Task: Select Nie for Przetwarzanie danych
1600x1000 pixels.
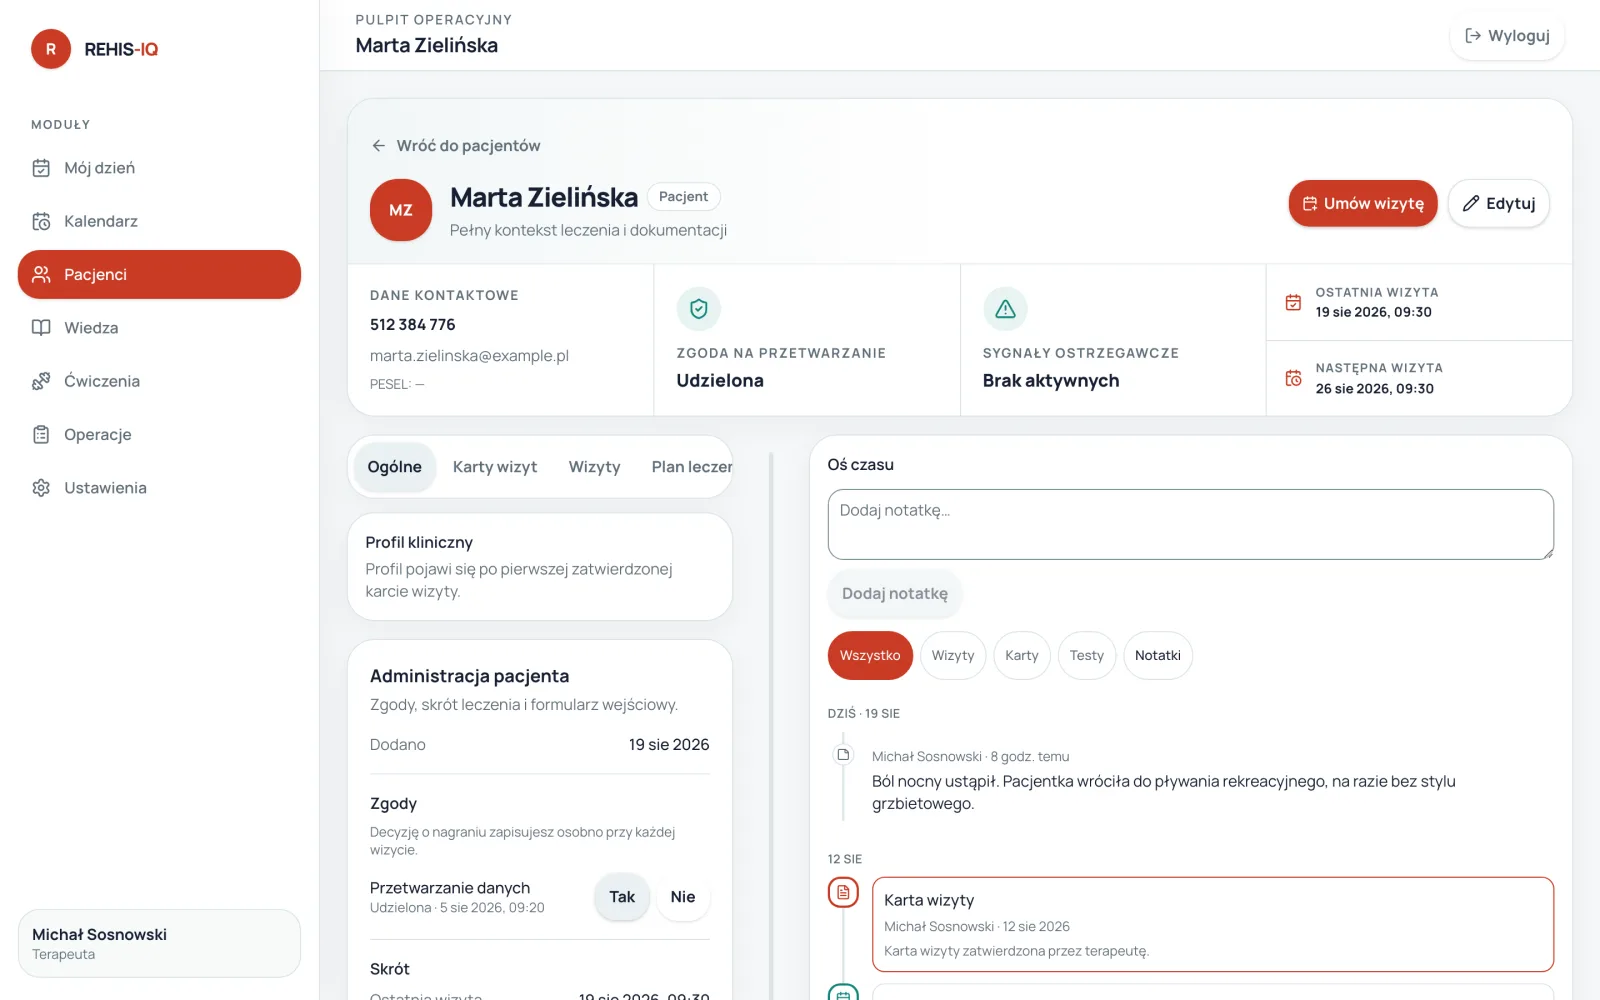Action: tap(683, 897)
